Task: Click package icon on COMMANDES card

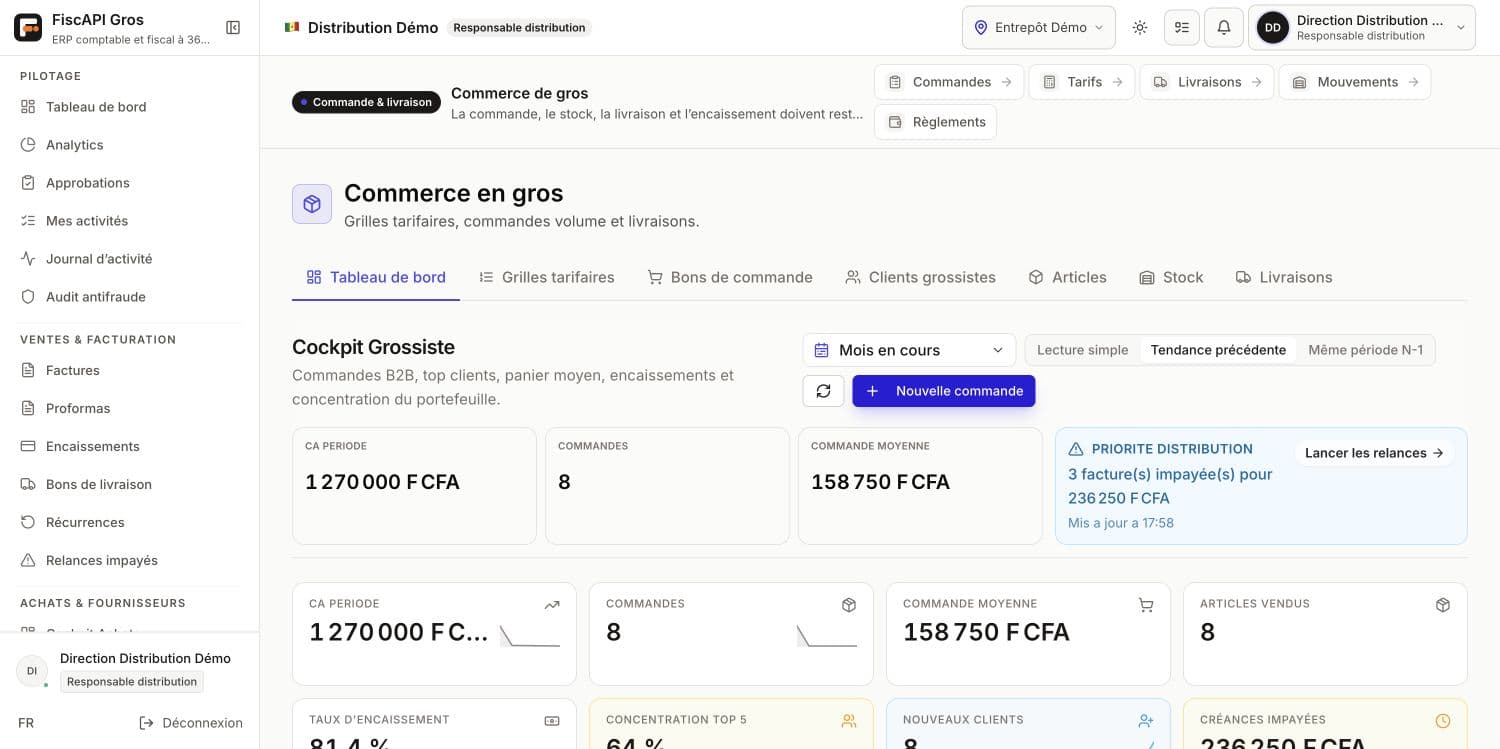Action: 849,605
